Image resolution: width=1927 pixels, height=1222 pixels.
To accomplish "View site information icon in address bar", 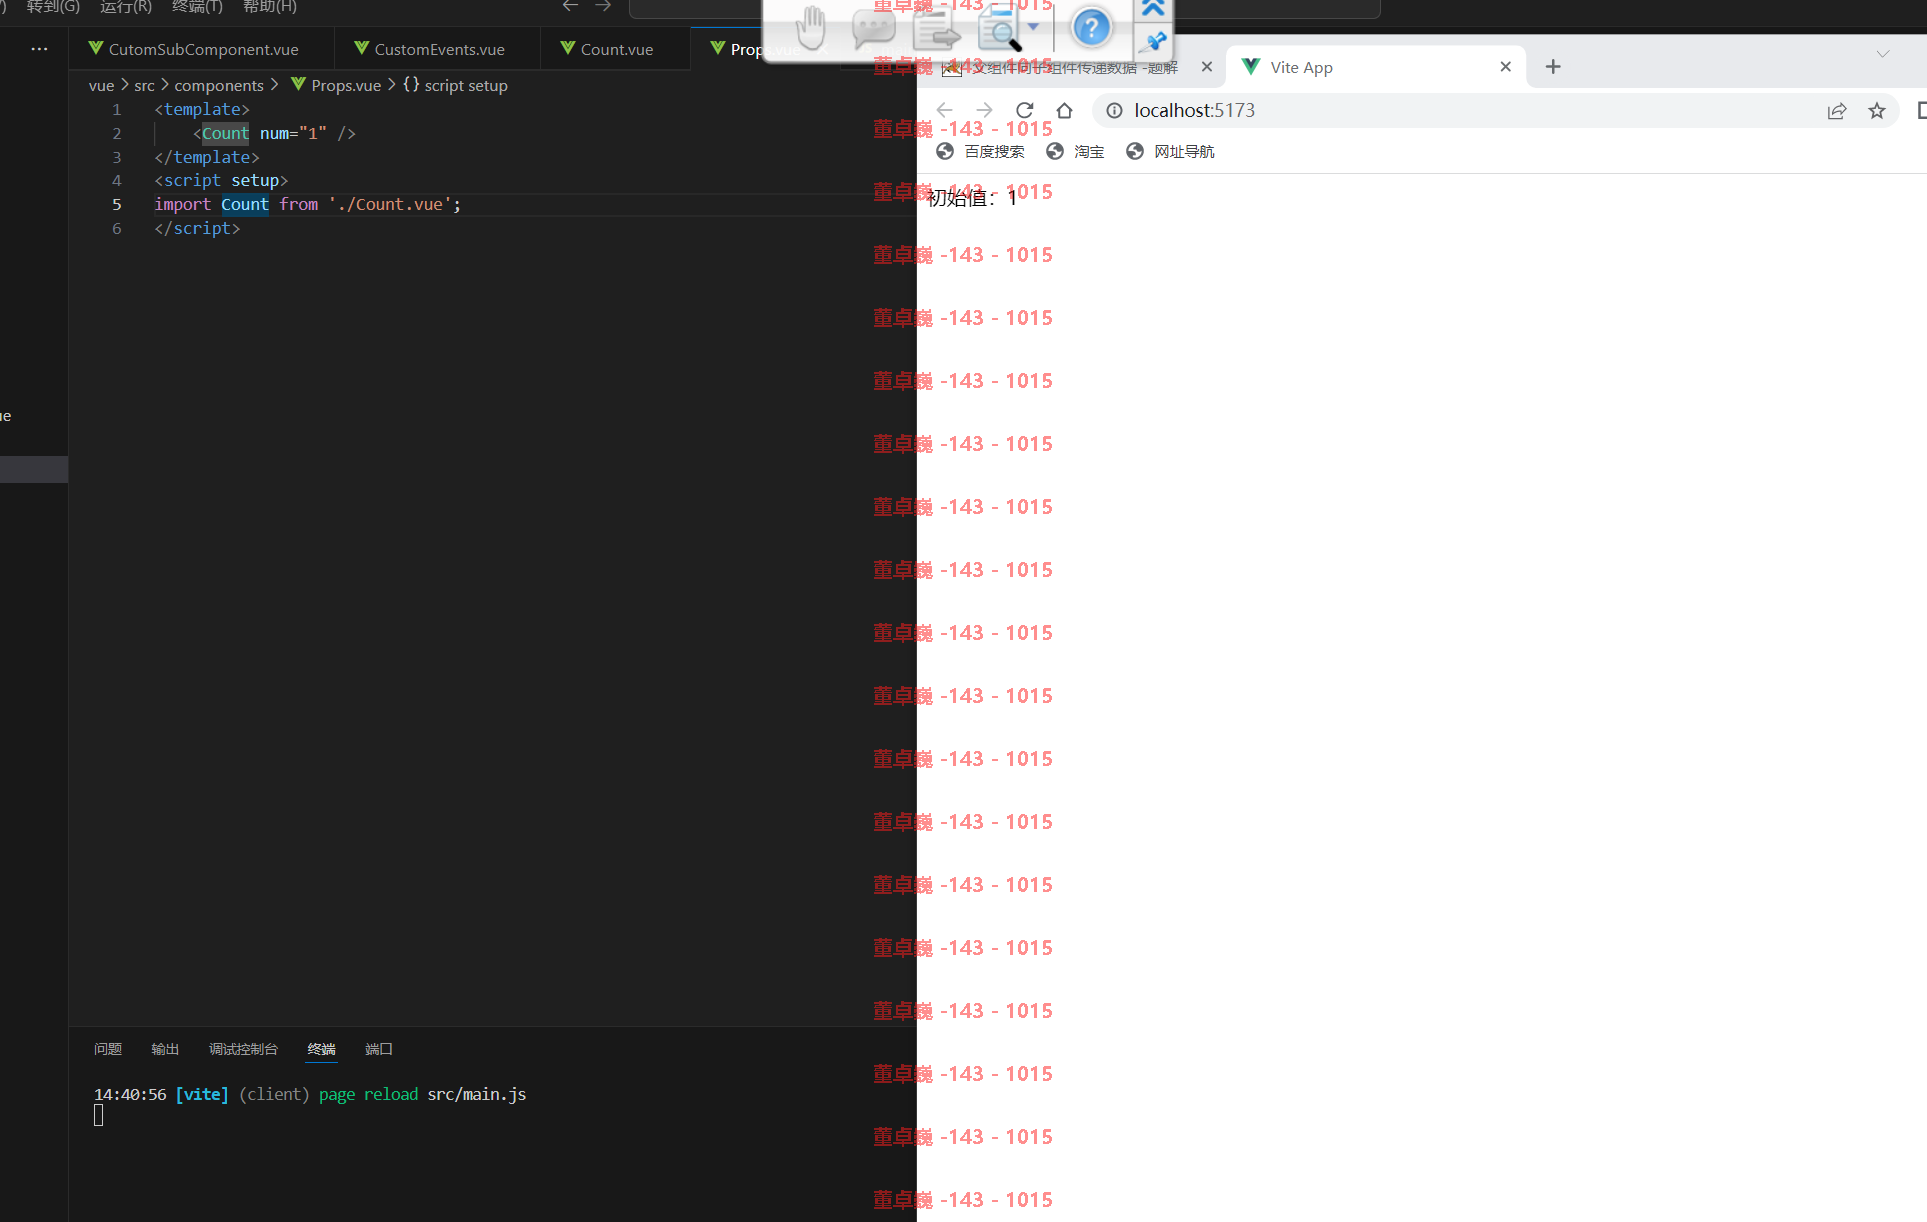I will [x=1114, y=110].
